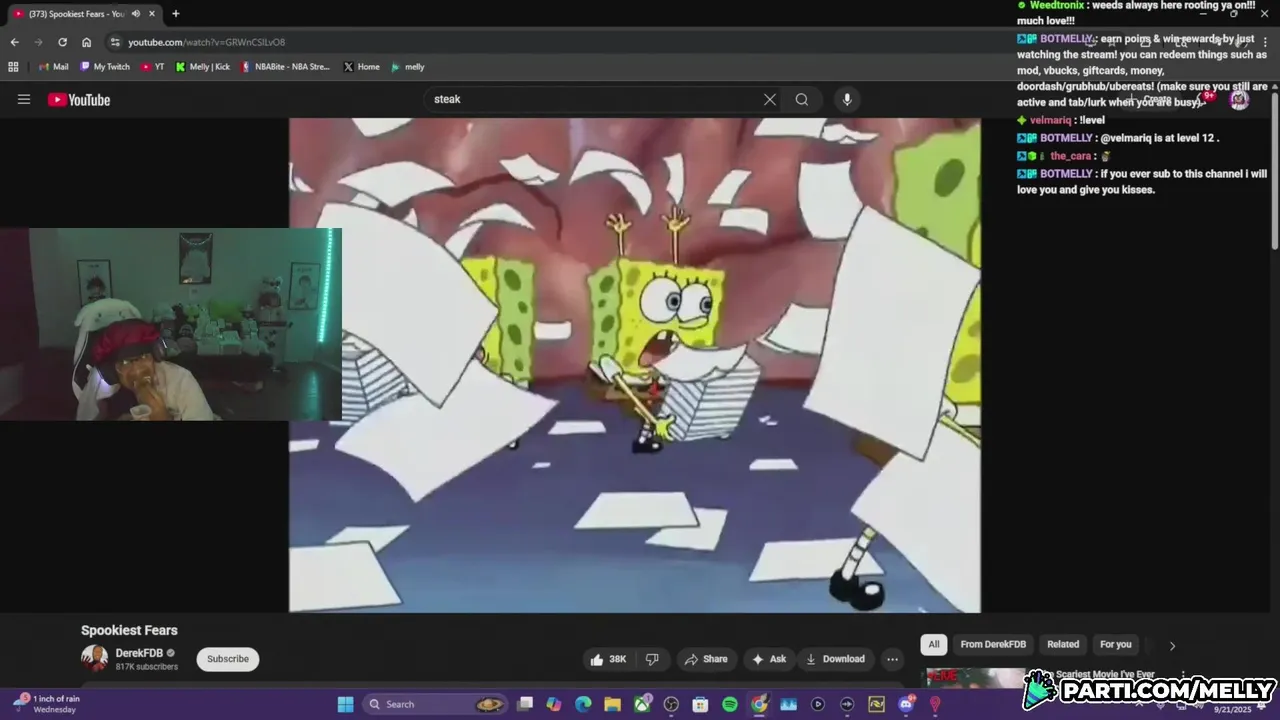
Task: Select the For you filter chip
Action: 1116,644
